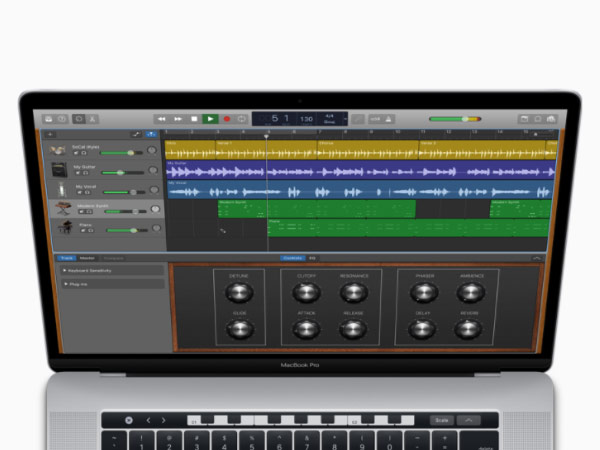Click the CUTOFF knob on synth panel
The height and width of the screenshot is (450, 600).
307,292
